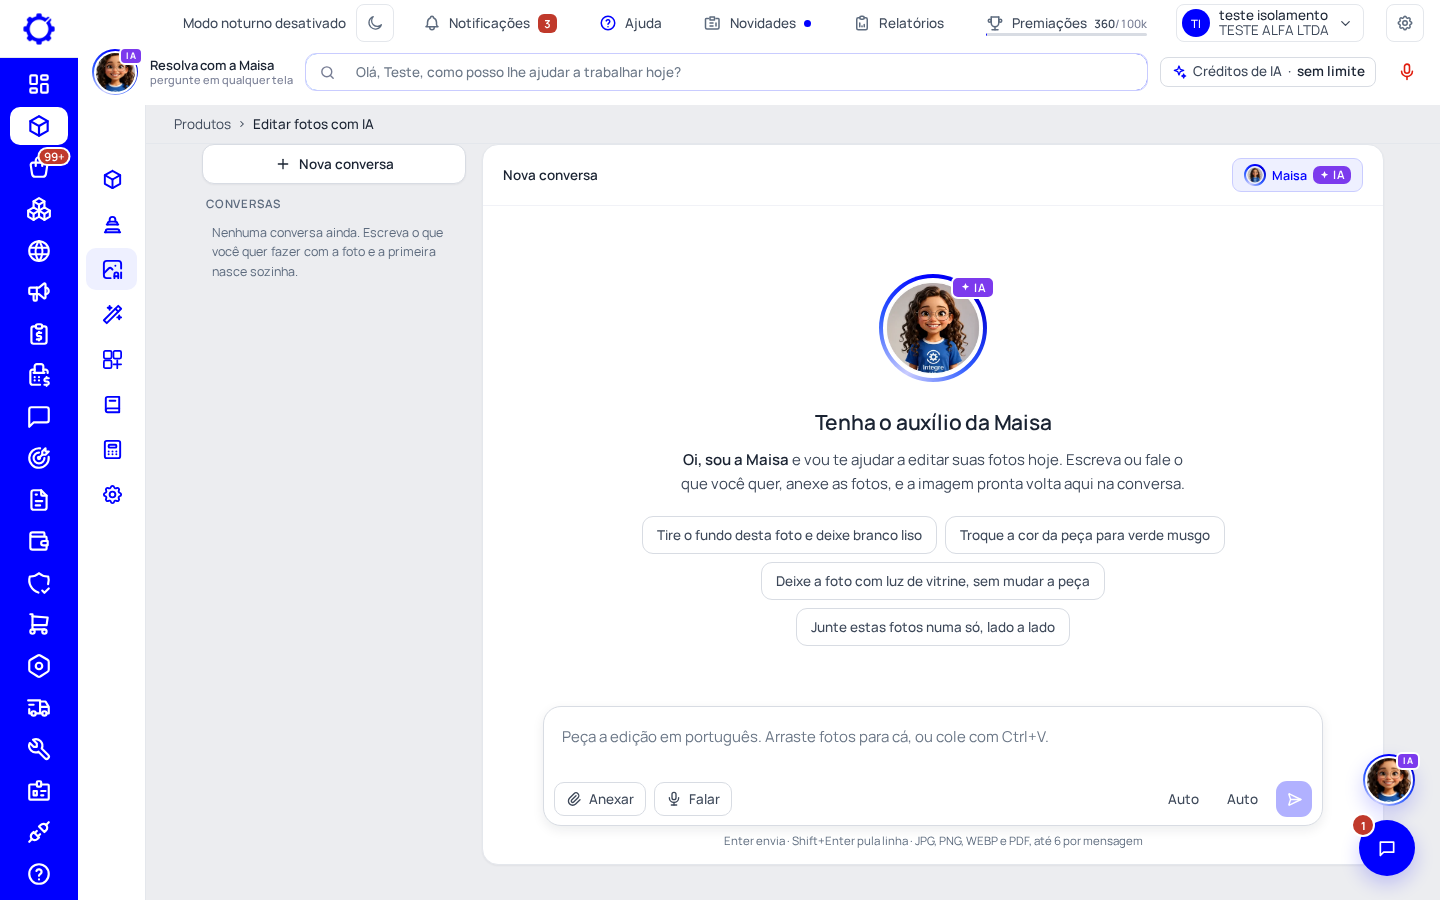Choose suggestion Troque a cor da peça

tap(1085, 535)
